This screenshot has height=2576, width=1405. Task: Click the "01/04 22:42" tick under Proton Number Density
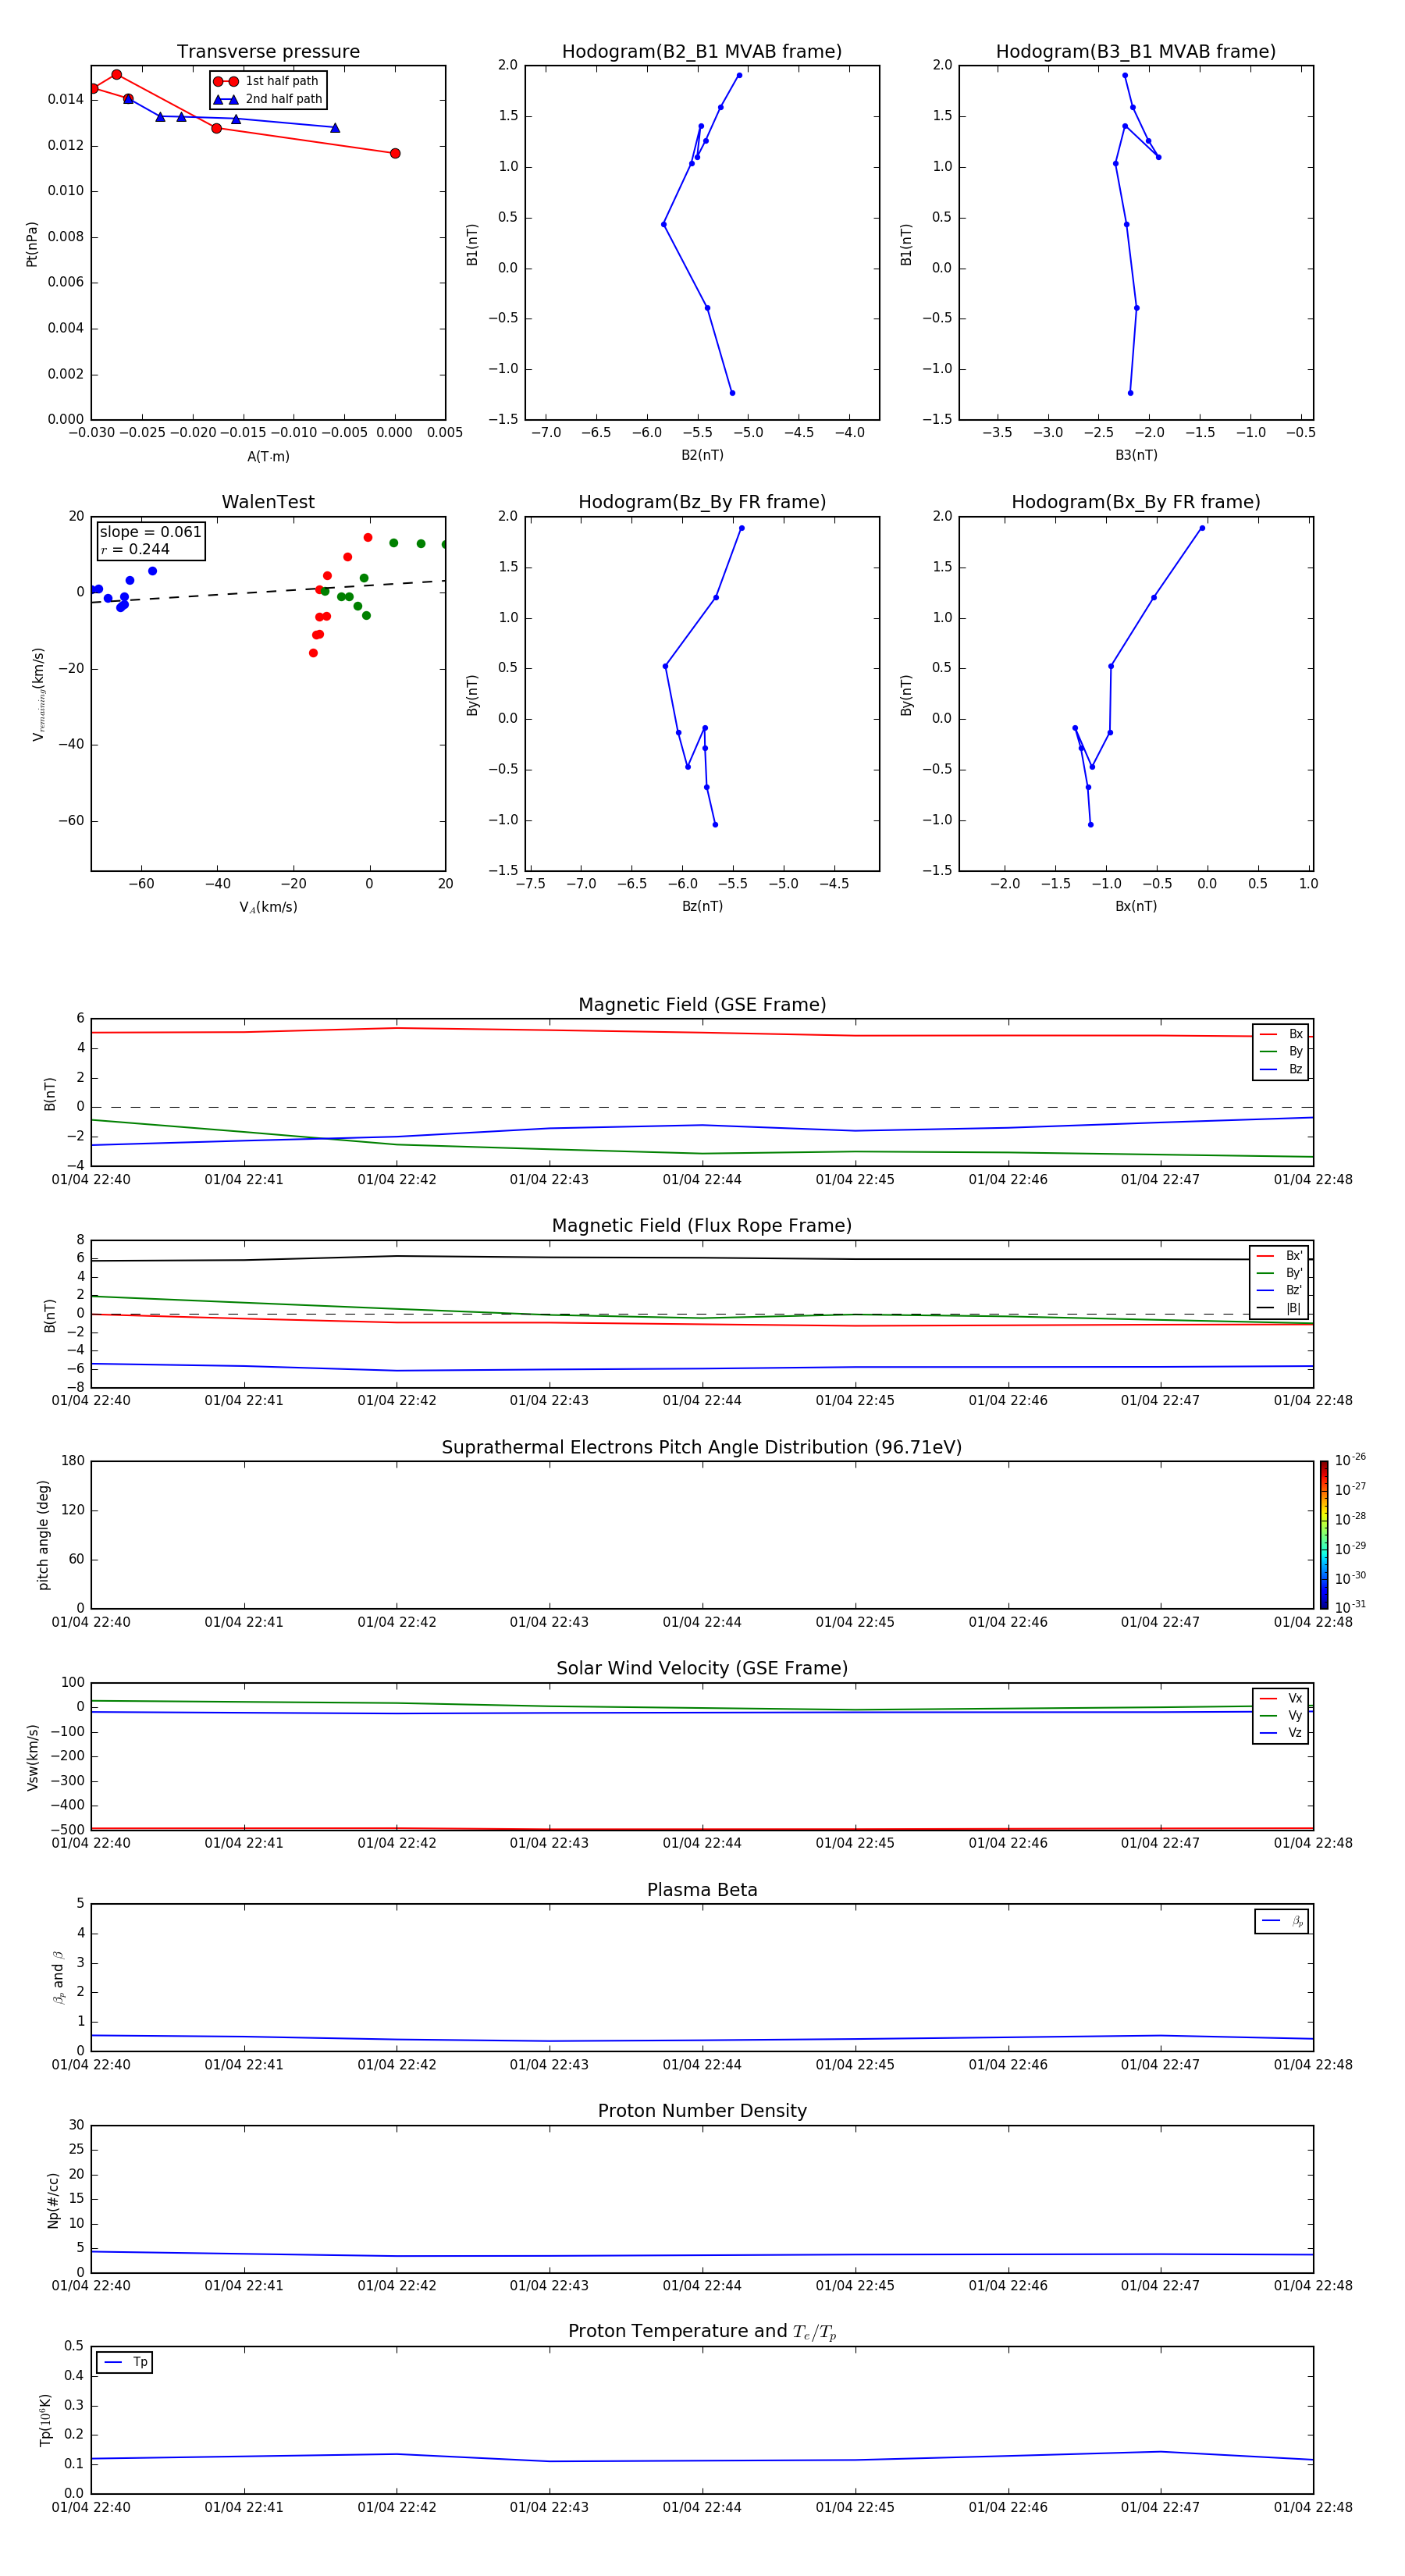pos(397,2286)
